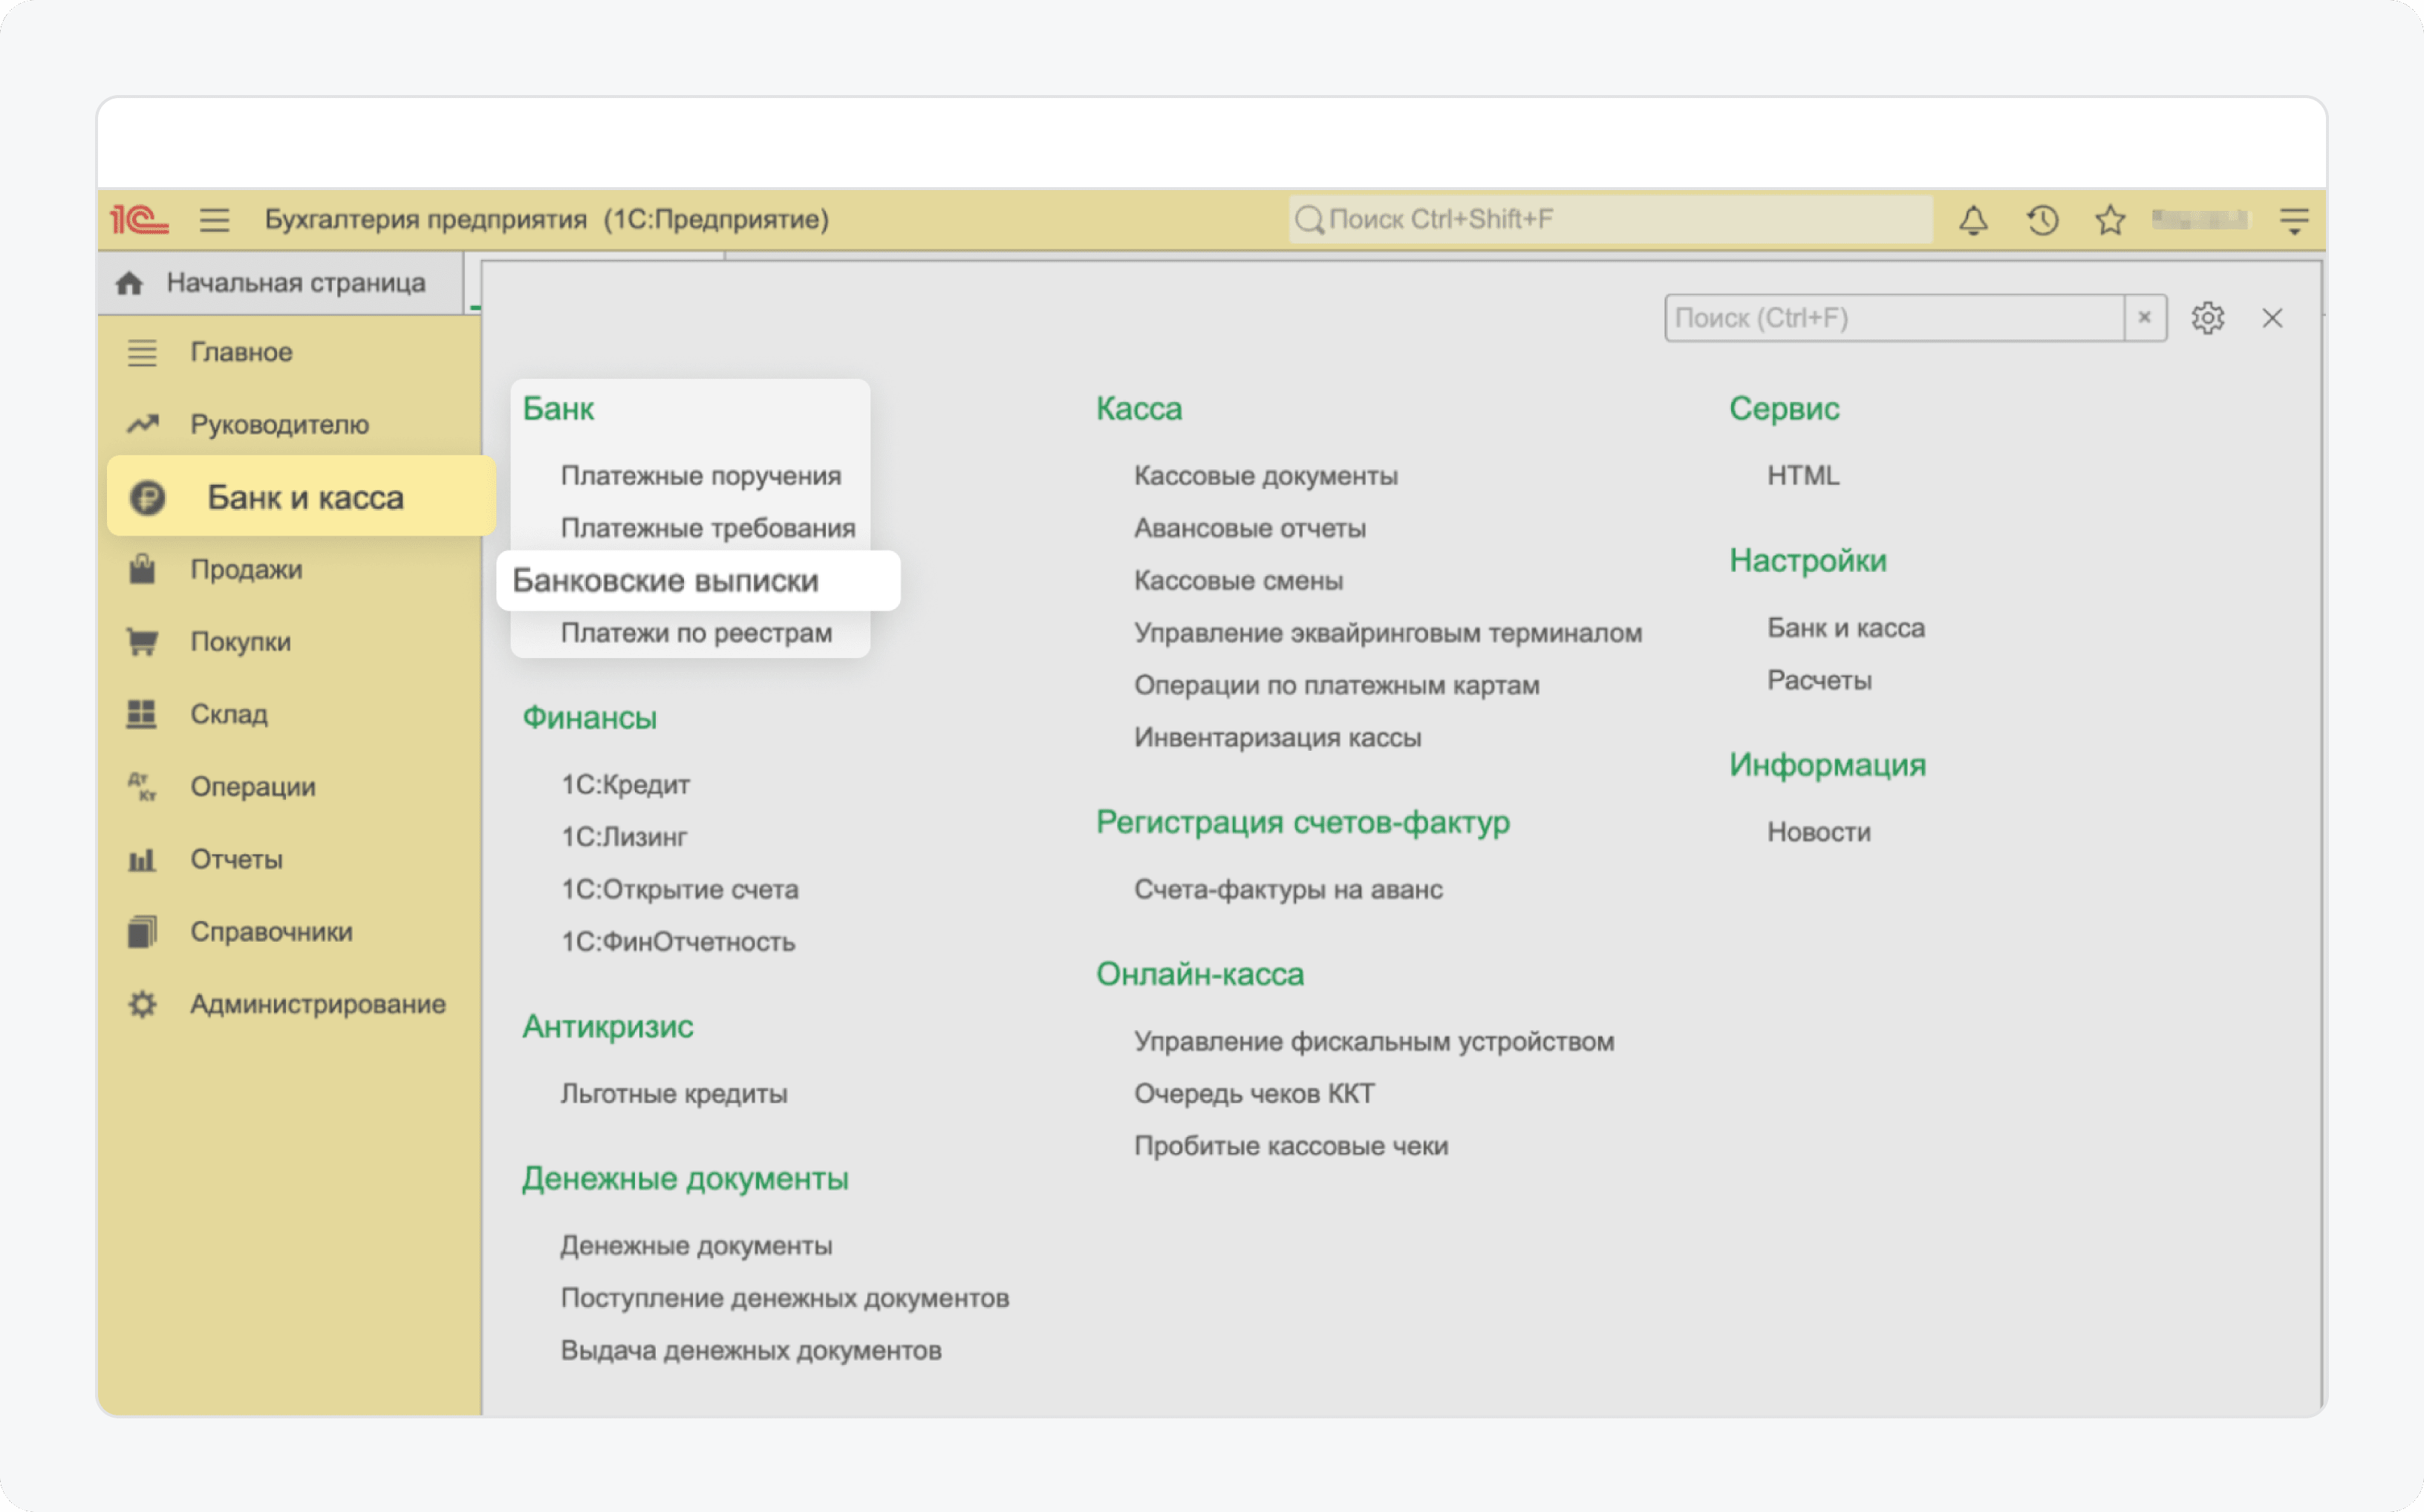Open the Администрирование section
2424x1512 pixels.
[x=318, y=1004]
